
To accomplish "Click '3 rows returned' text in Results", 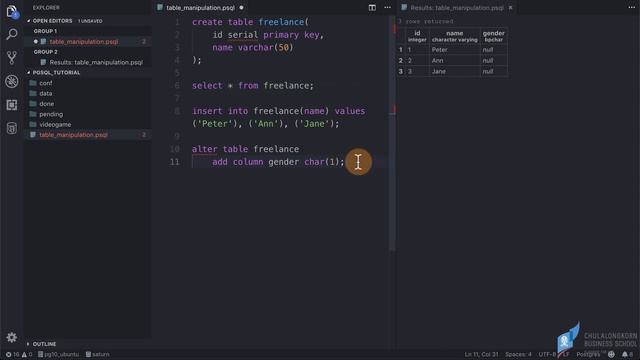I will click(x=426, y=21).
